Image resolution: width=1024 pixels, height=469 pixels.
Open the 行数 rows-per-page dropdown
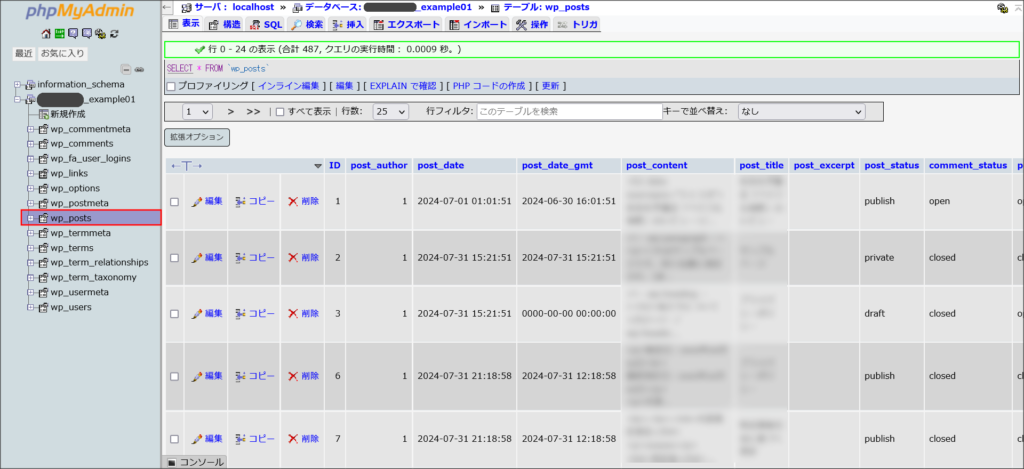tap(391, 112)
